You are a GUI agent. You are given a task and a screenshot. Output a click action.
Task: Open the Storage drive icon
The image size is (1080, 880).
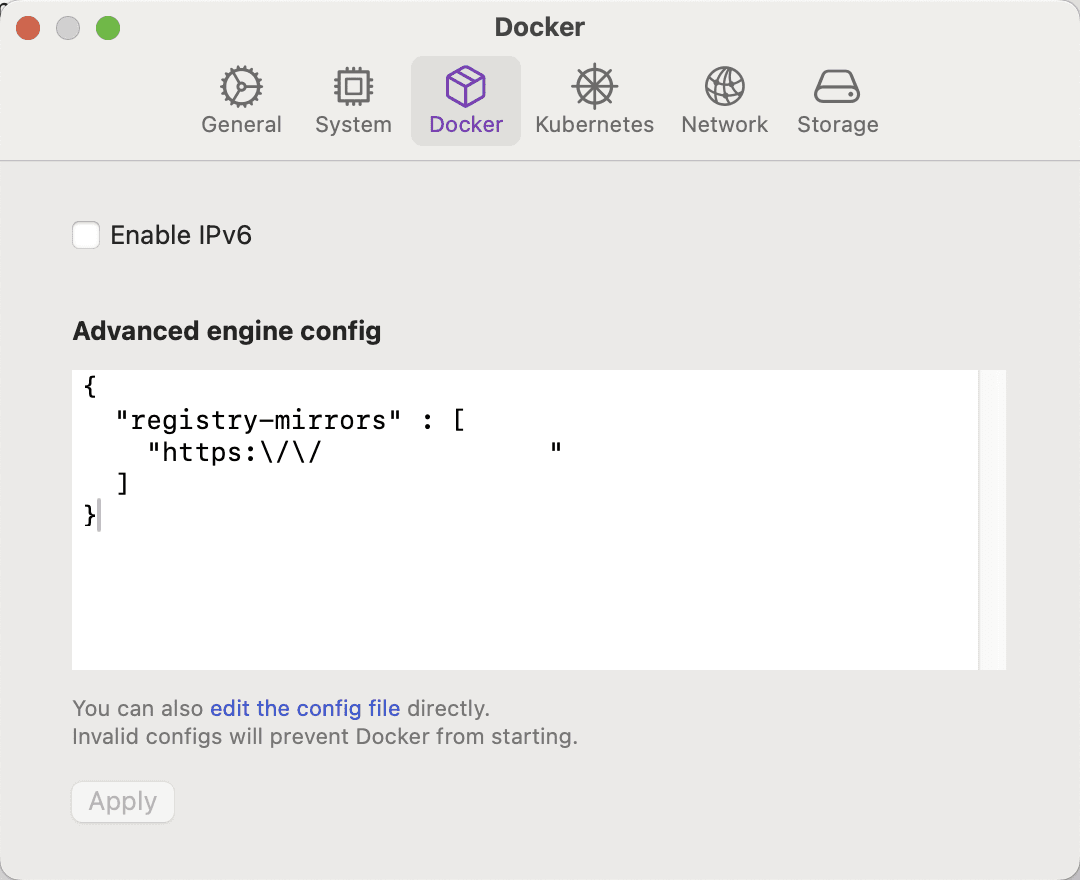coord(837,88)
